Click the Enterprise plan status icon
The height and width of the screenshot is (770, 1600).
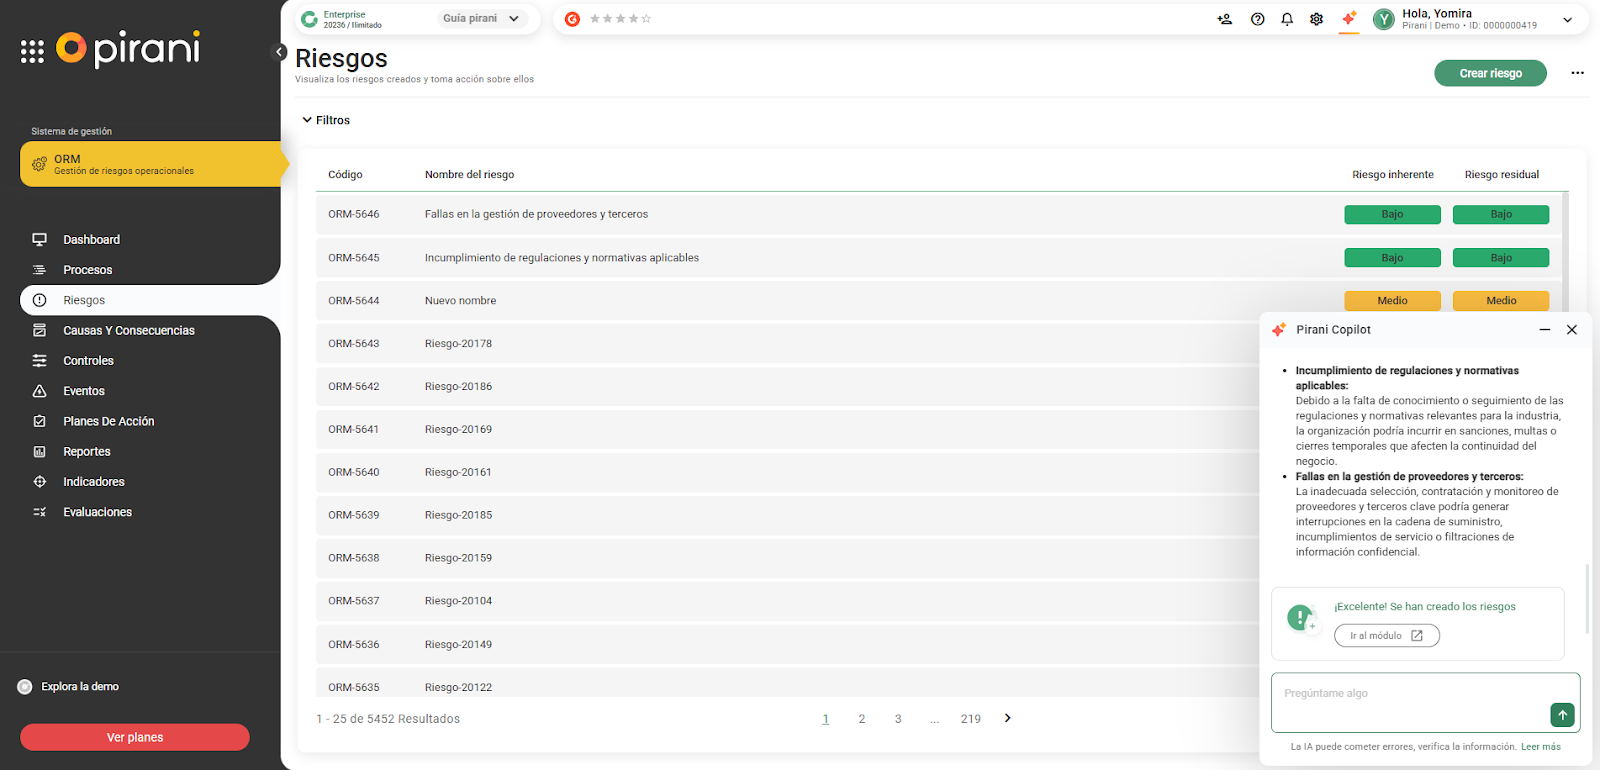(x=309, y=19)
